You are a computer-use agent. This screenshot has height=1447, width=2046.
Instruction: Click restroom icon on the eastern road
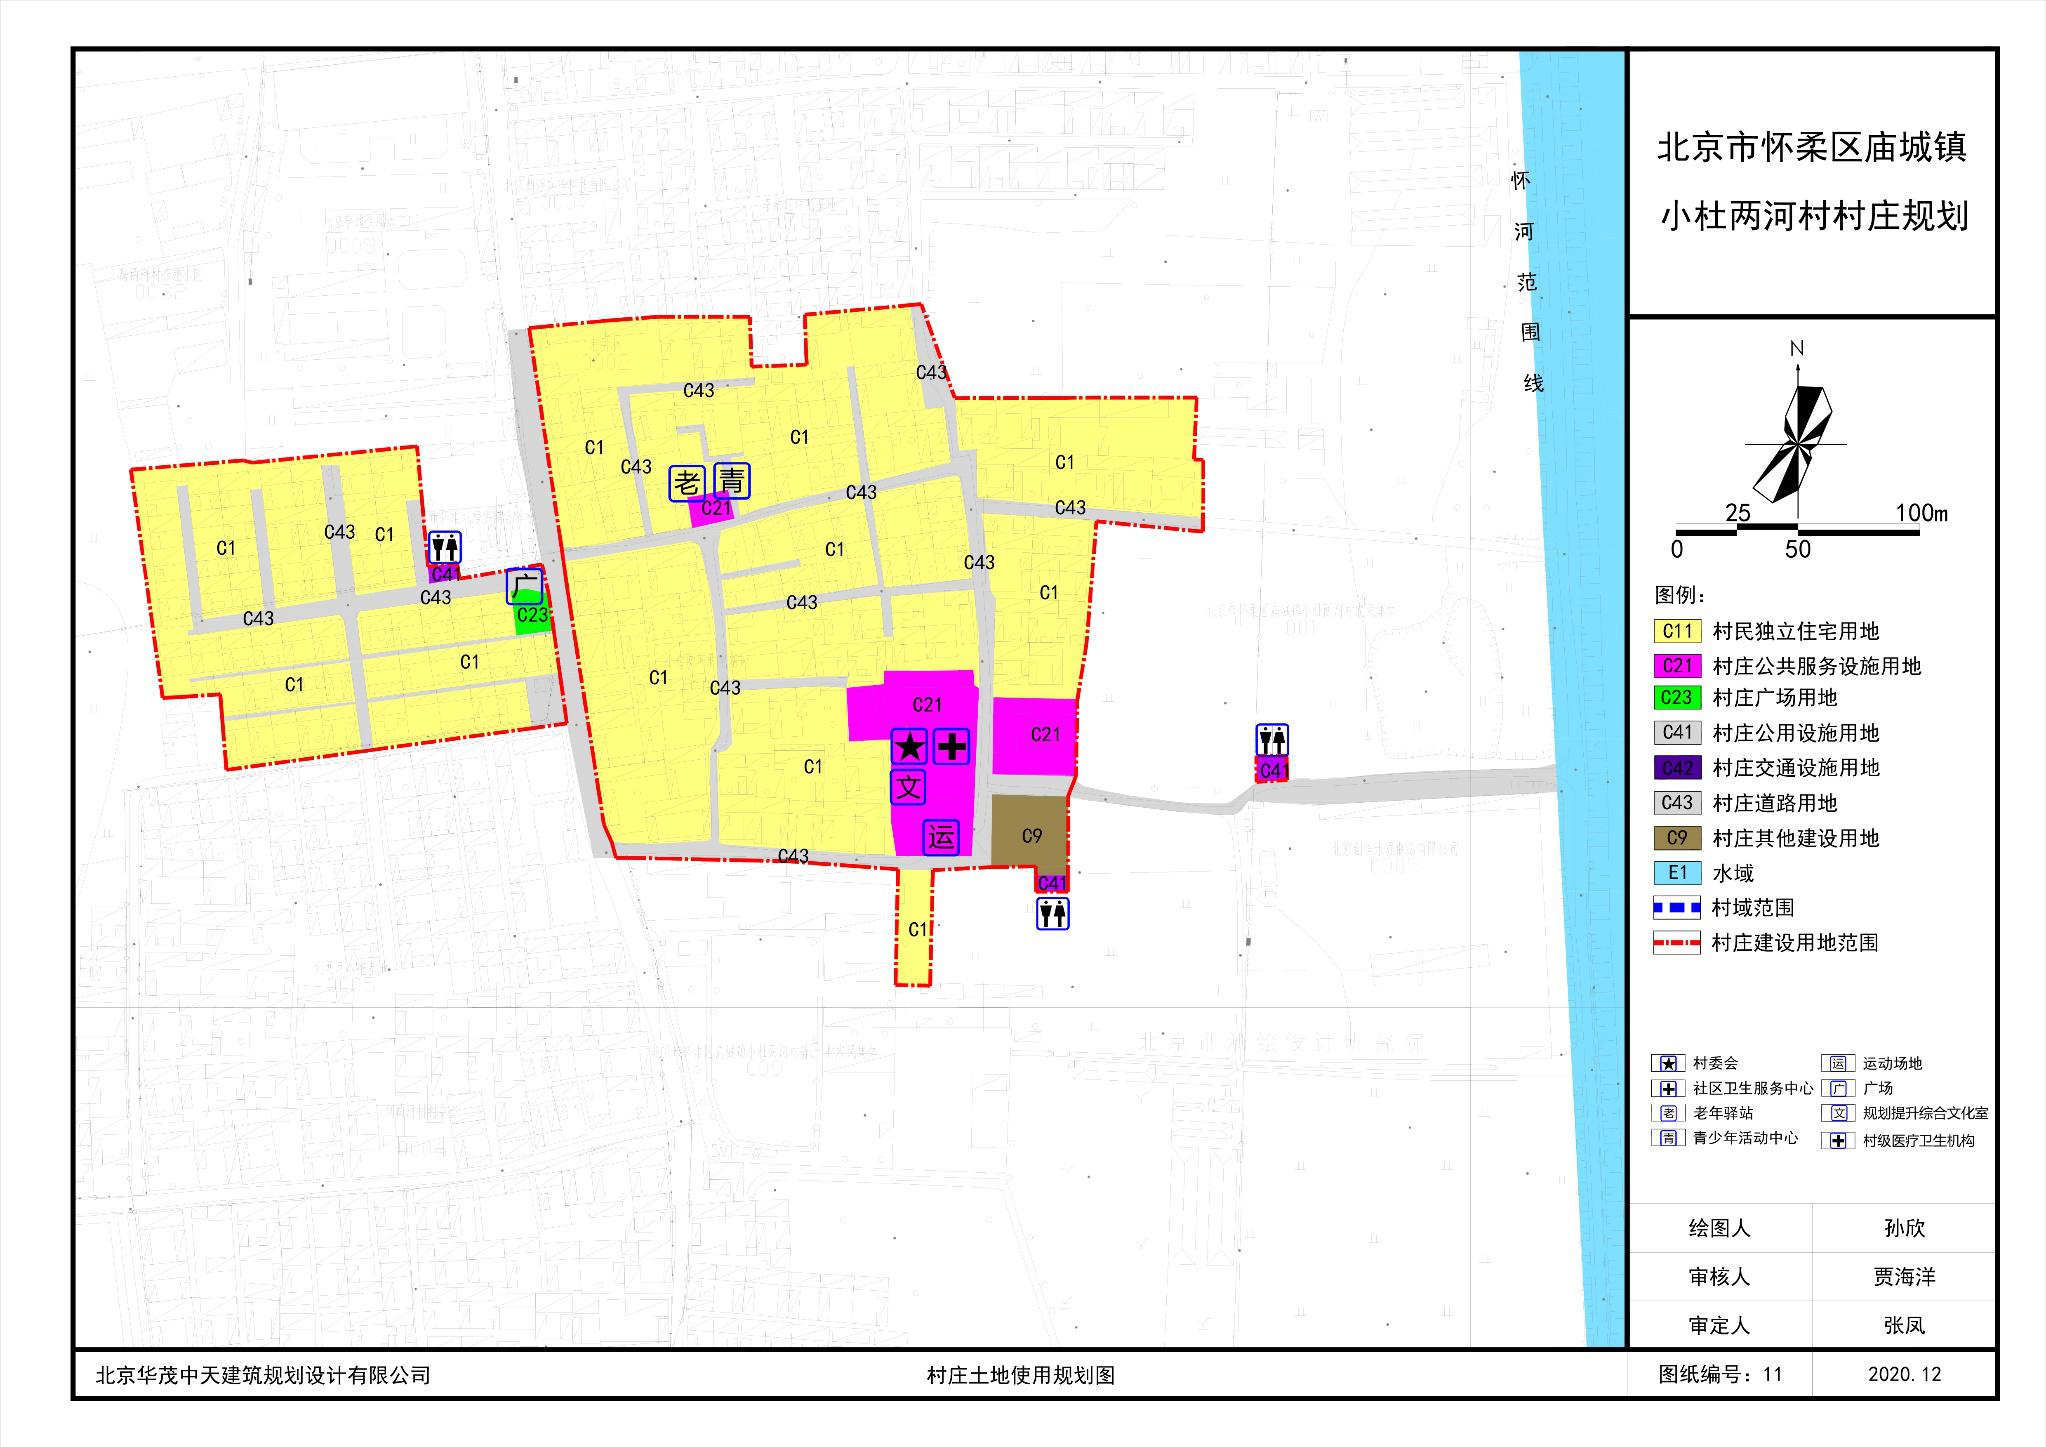[1272, 741]
